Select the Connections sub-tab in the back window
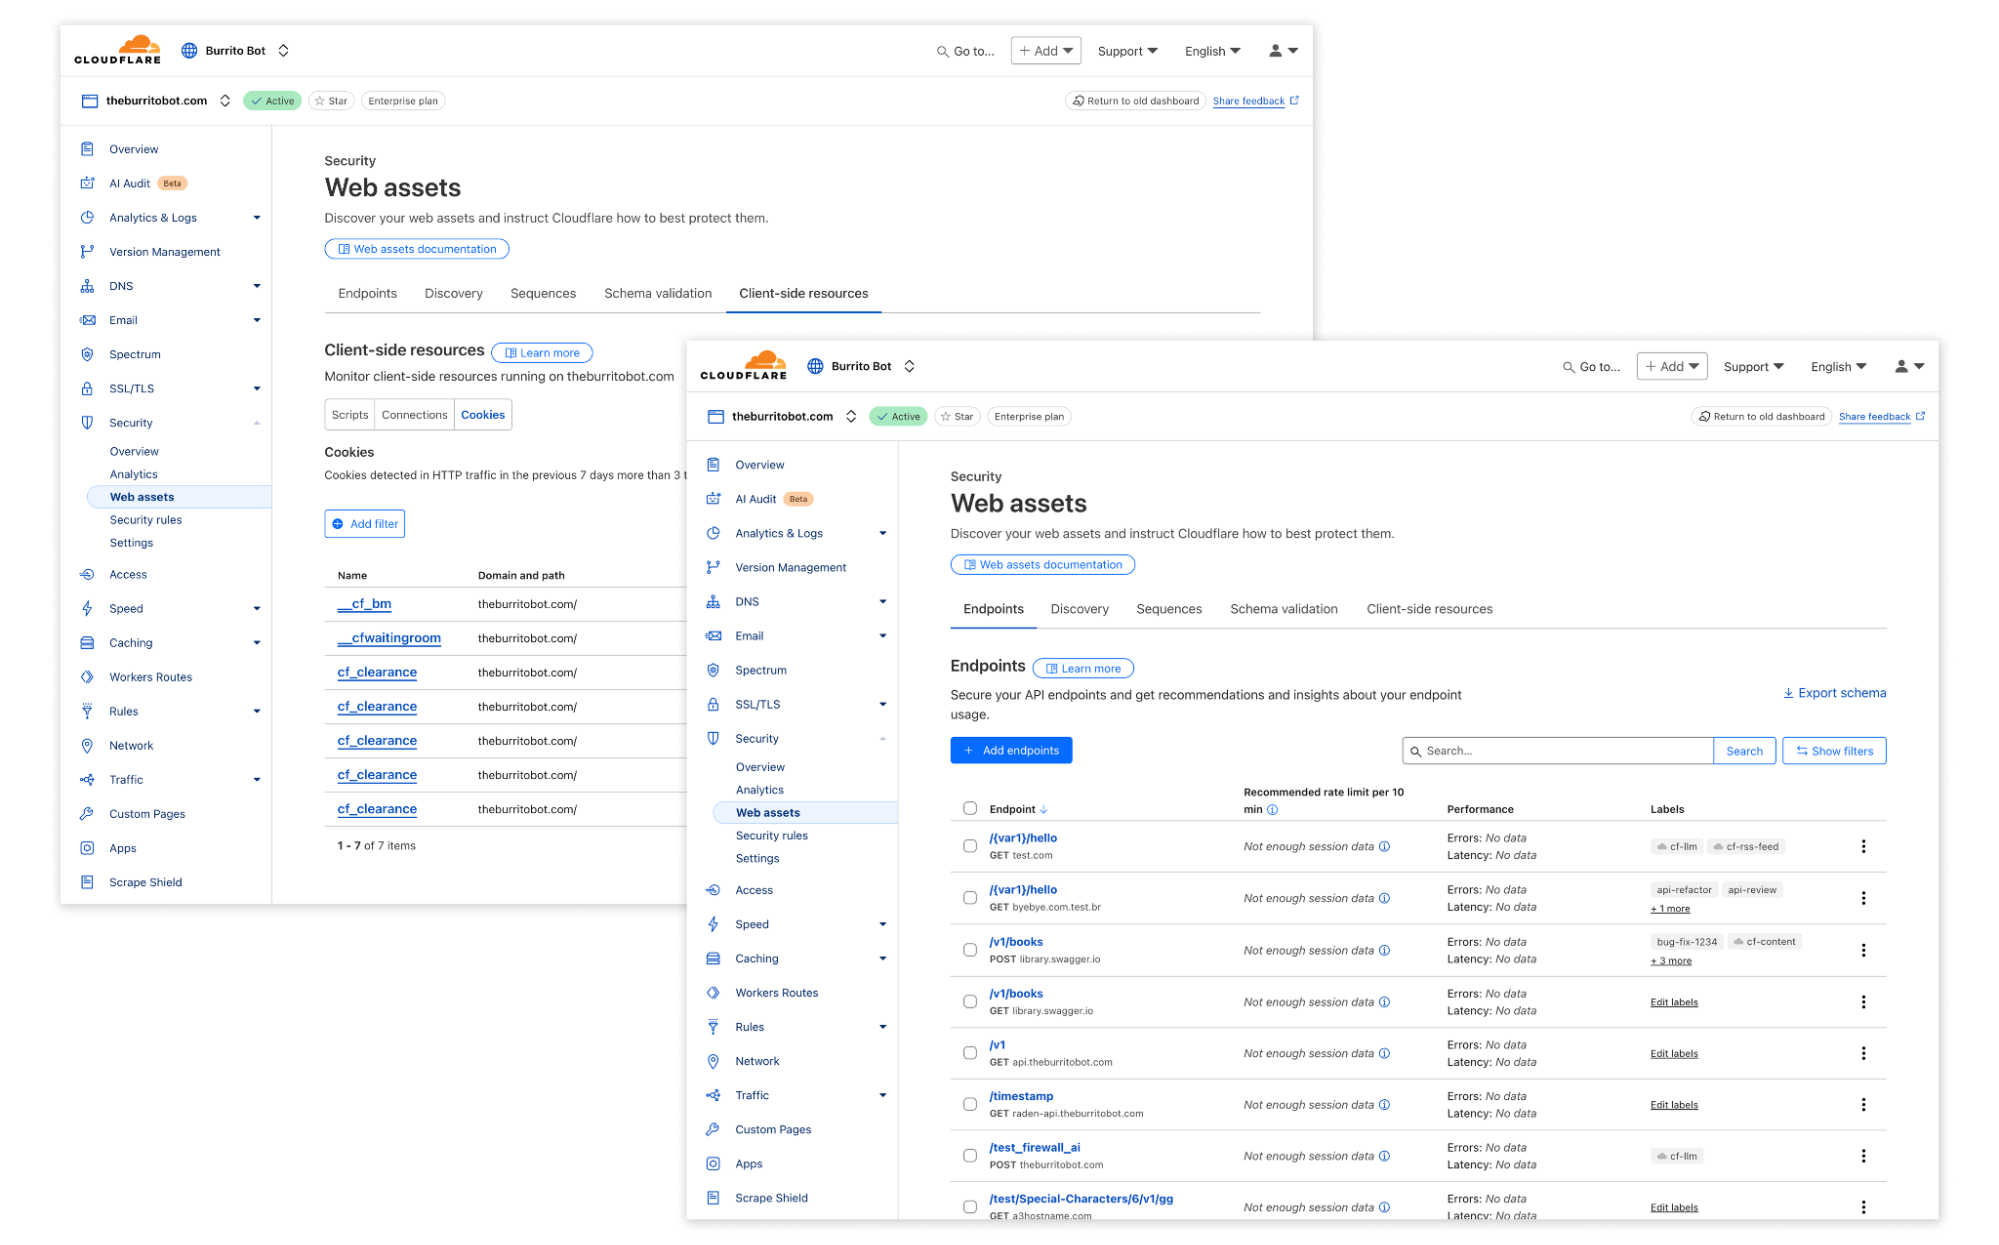The image size is (1999, 1245). tap(414, 415)
